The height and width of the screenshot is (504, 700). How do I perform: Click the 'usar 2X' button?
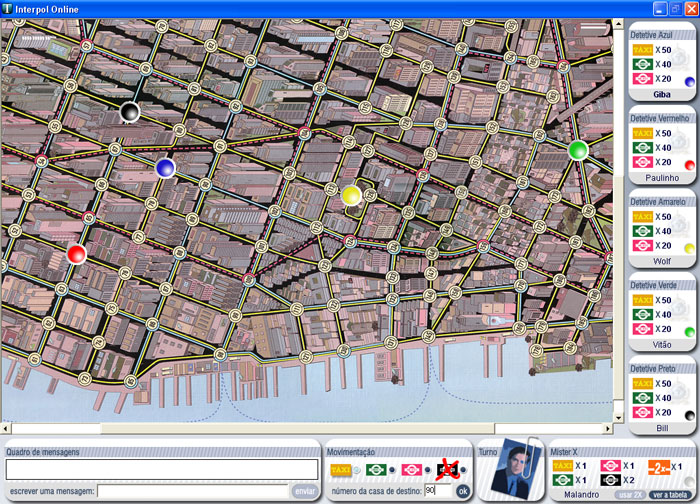point(627,495)
